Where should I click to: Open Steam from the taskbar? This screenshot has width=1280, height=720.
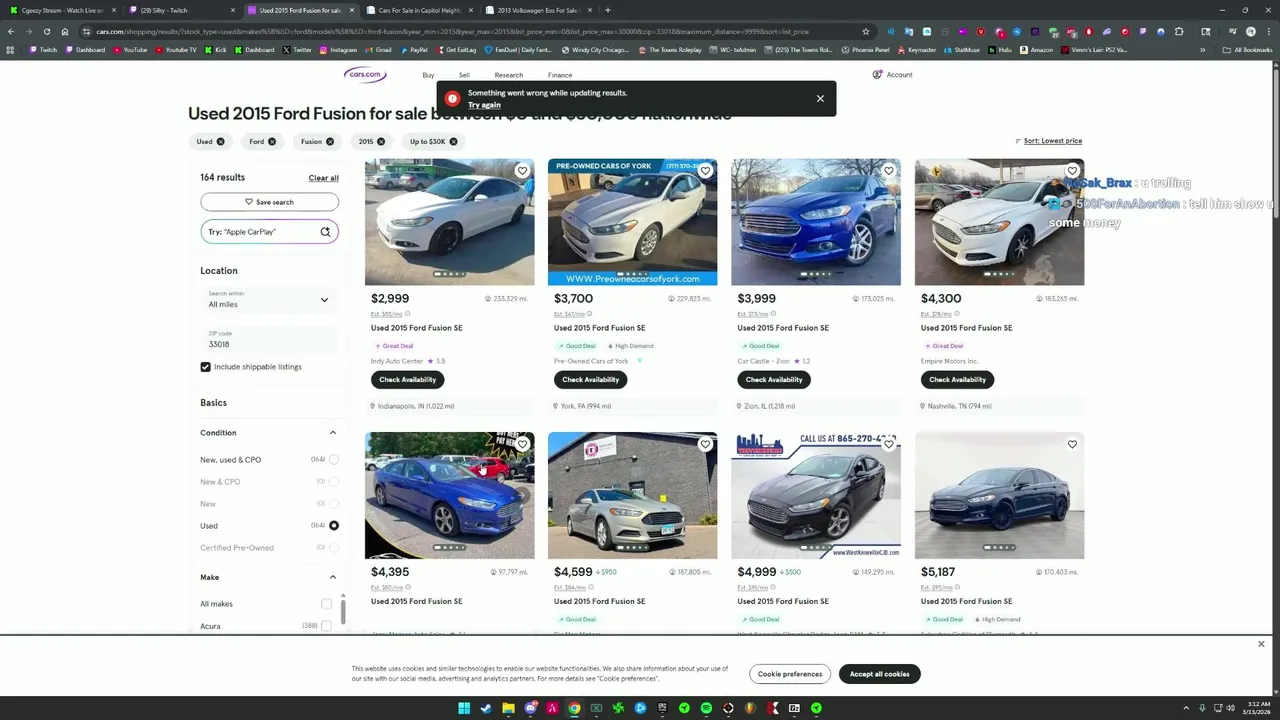click(486, 708)
